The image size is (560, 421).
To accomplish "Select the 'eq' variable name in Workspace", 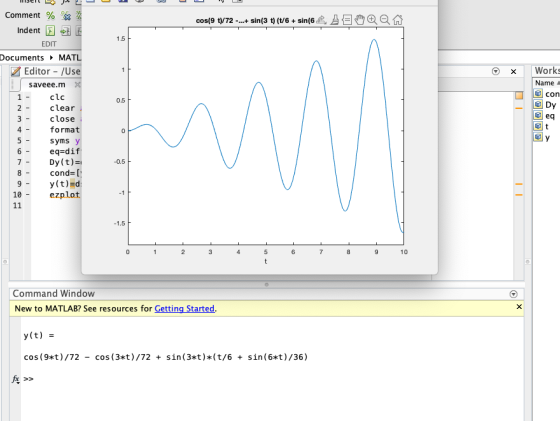I will [x=550, y=116].
